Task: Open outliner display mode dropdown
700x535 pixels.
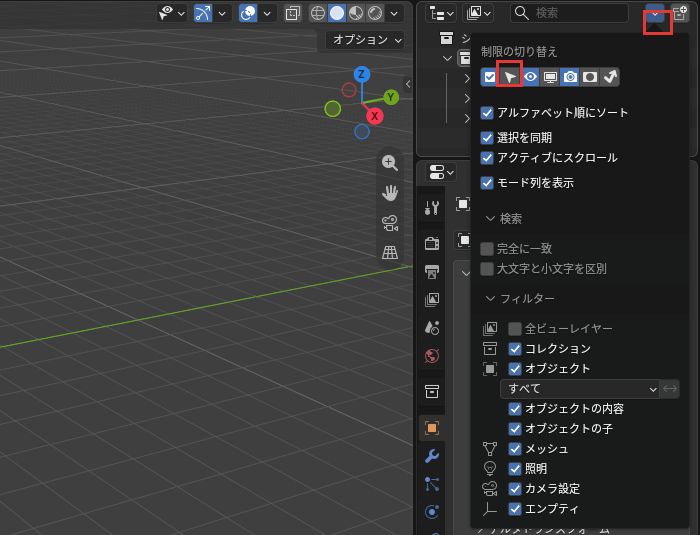Action: (478, 13)
